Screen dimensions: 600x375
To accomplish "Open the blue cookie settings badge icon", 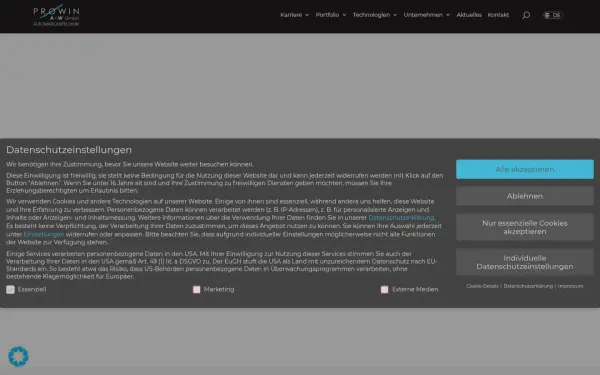I will tap(18, 356).
